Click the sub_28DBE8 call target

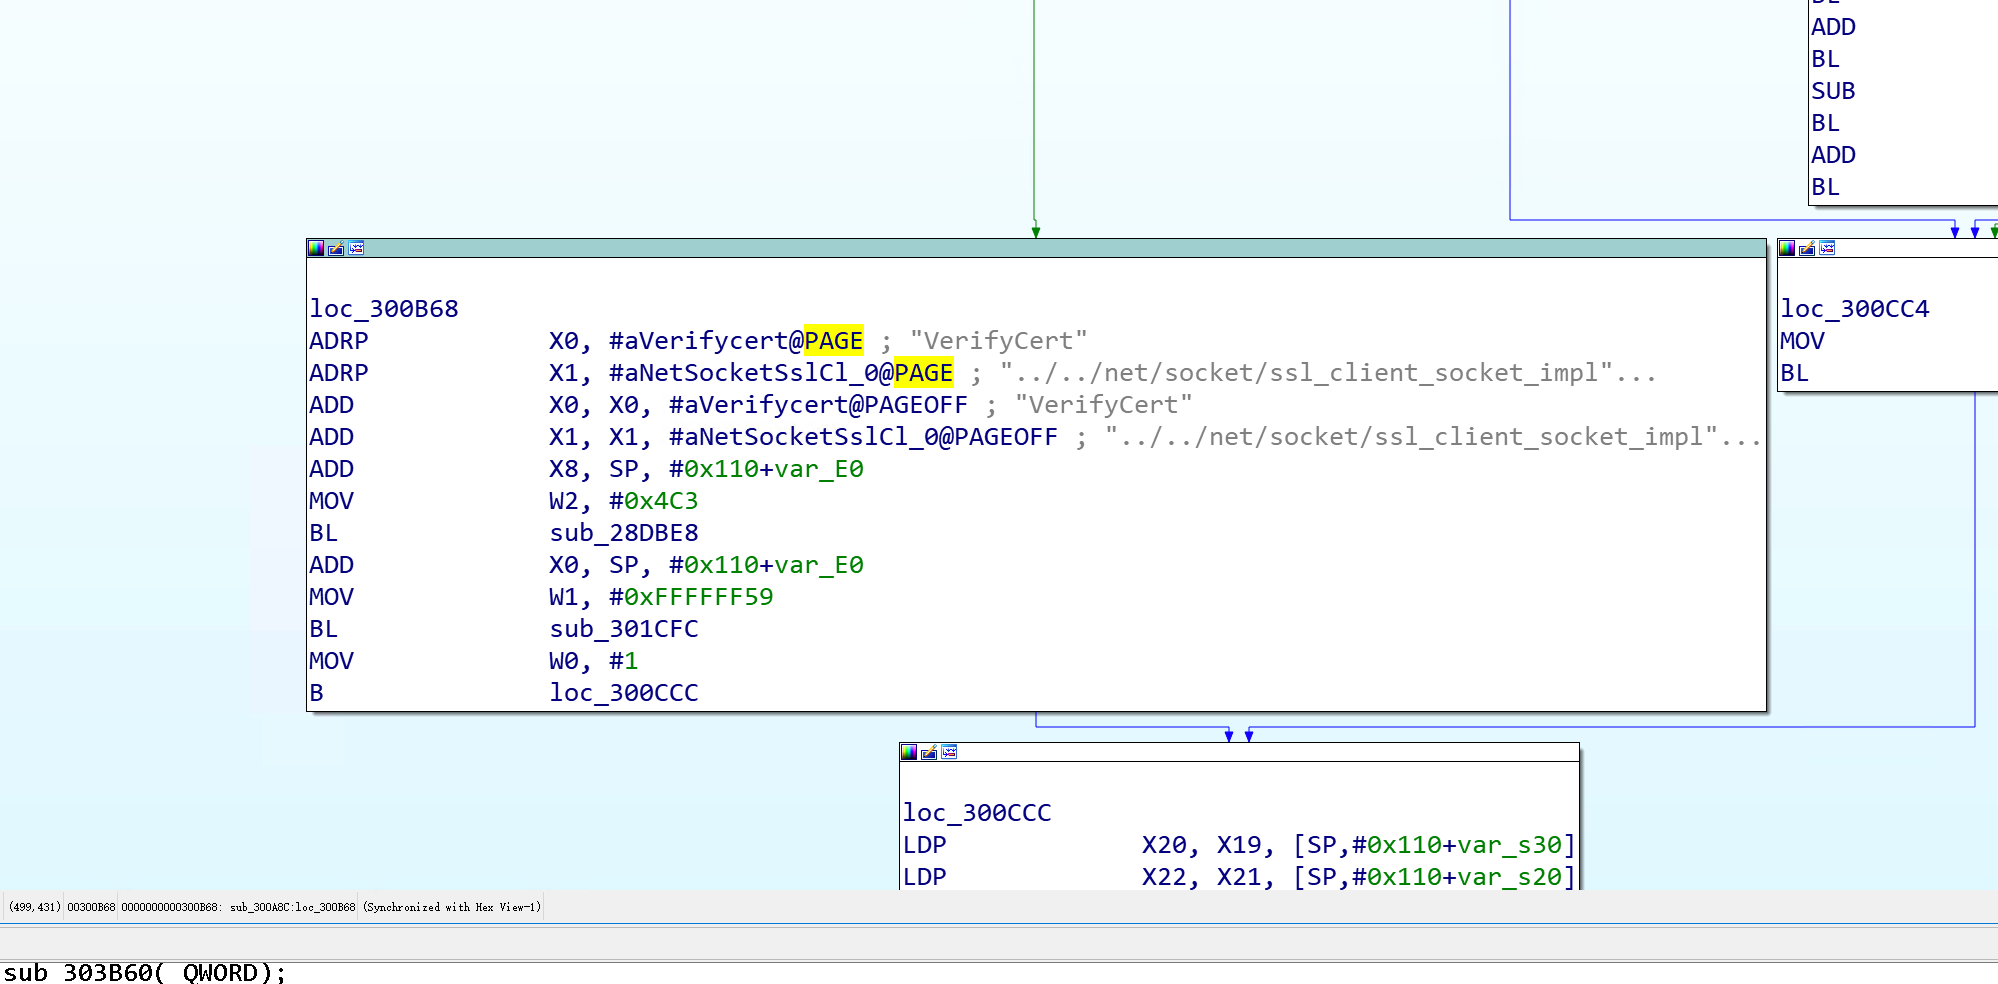tap(623, 533)
